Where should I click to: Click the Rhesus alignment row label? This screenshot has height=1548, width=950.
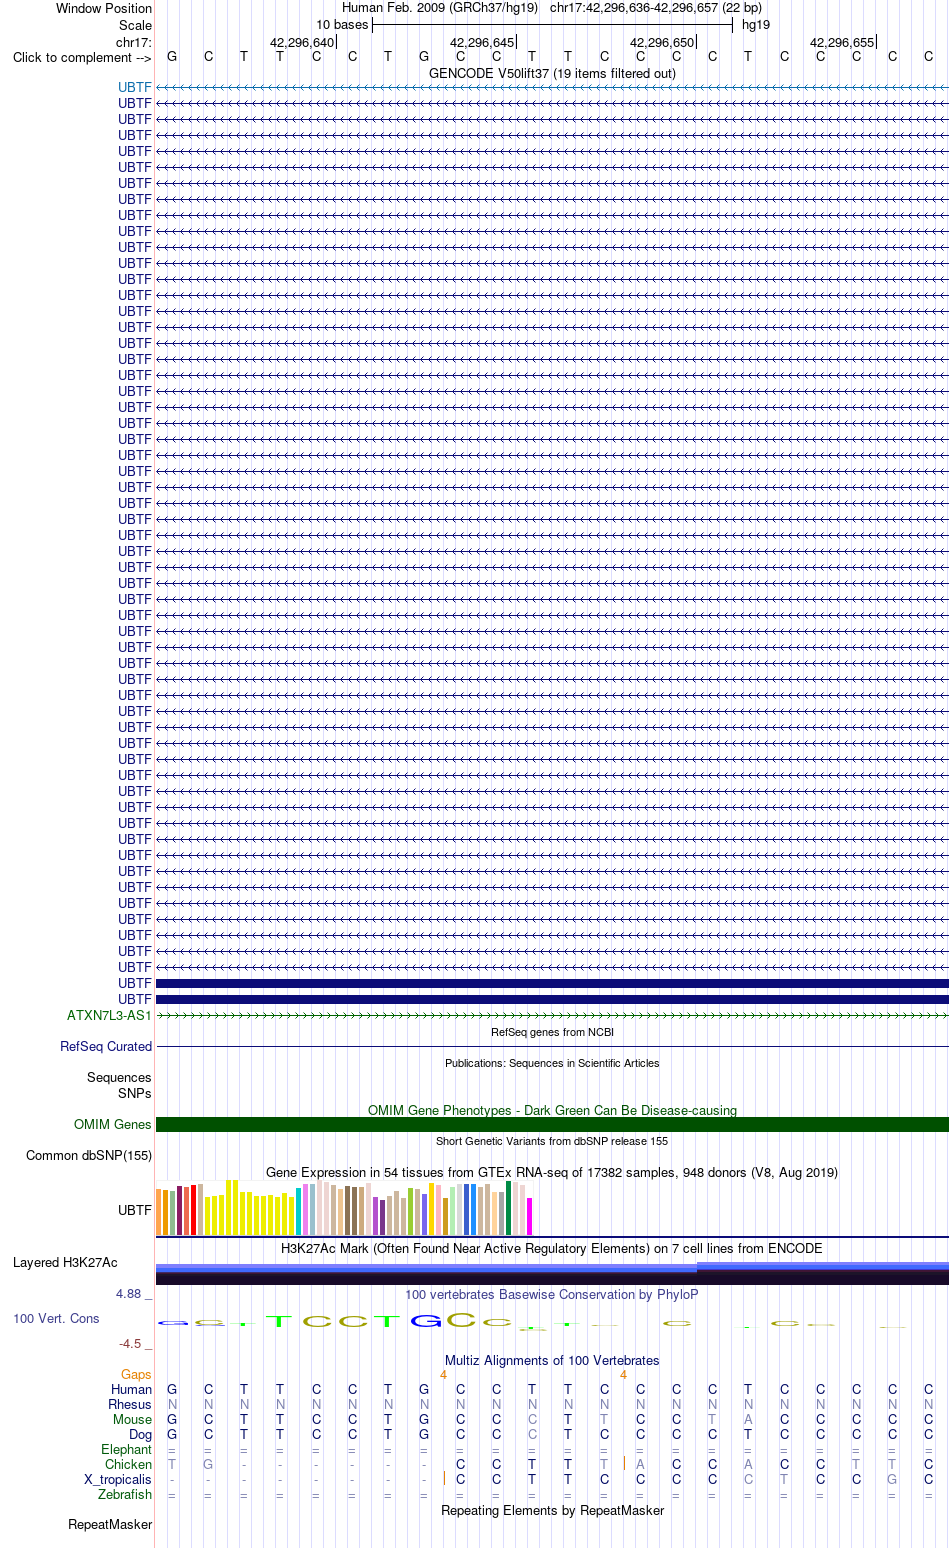point(130,1404)
